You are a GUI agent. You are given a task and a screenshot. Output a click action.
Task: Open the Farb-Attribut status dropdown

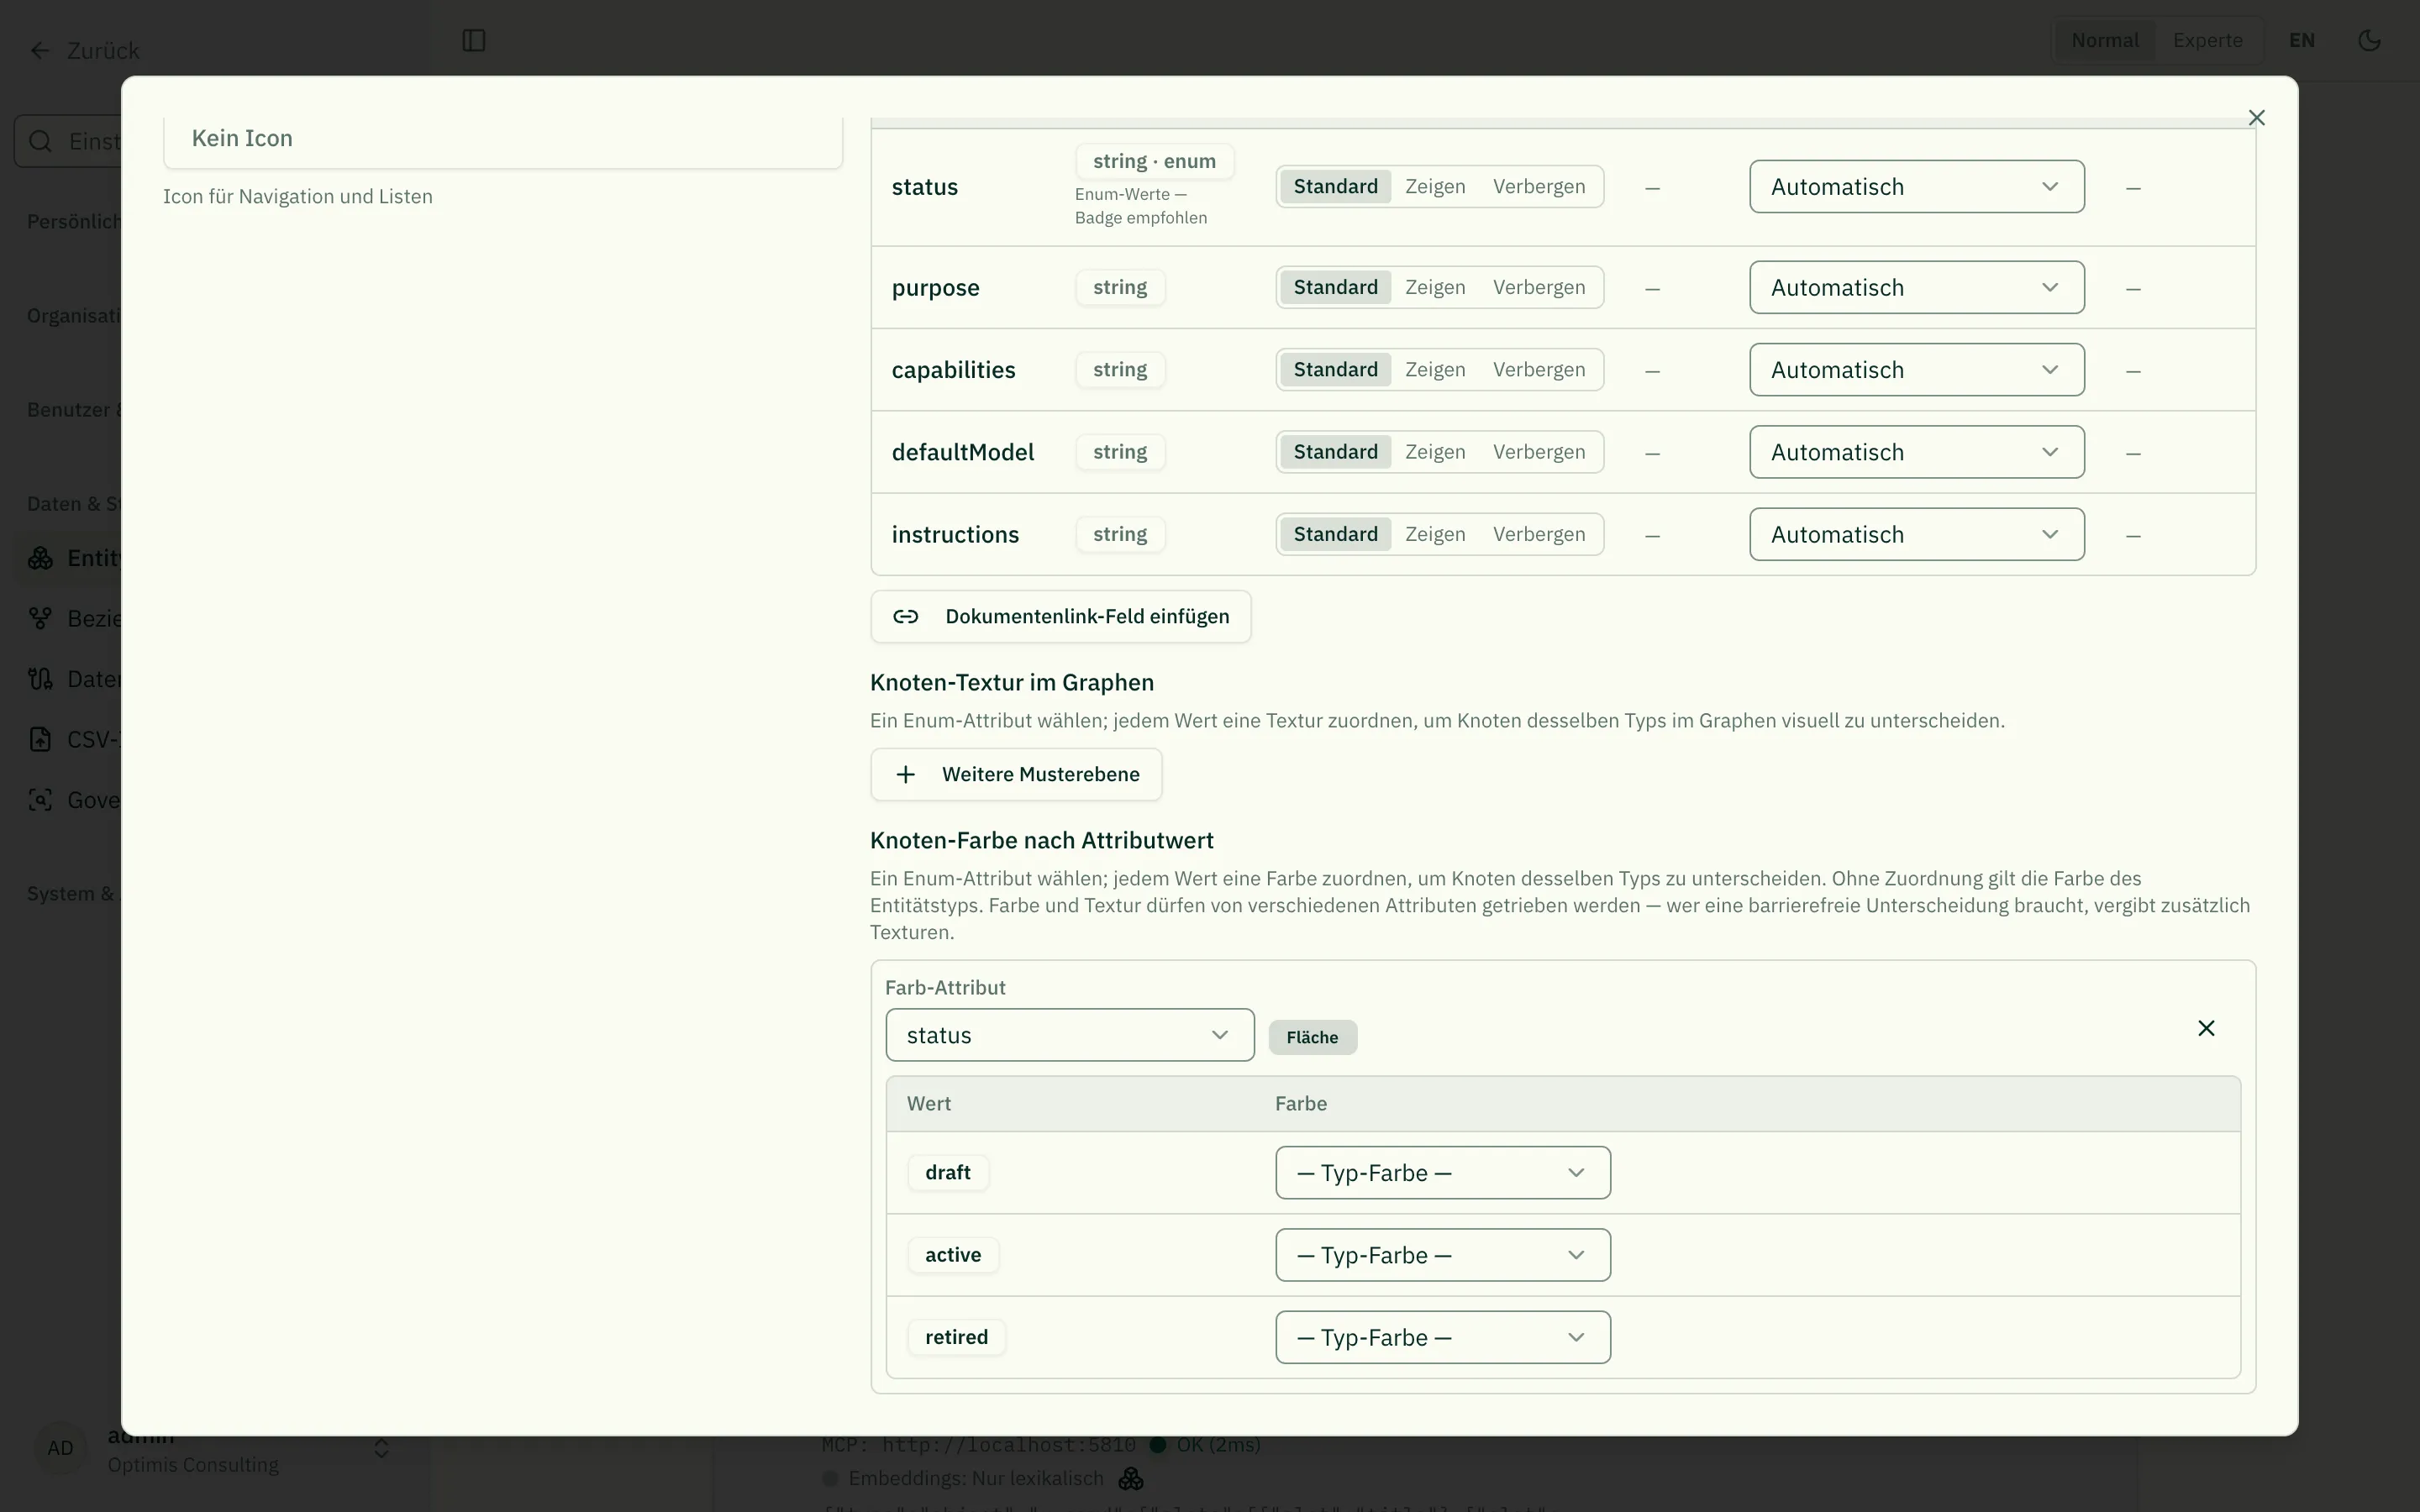[x=1069, y=1035]
